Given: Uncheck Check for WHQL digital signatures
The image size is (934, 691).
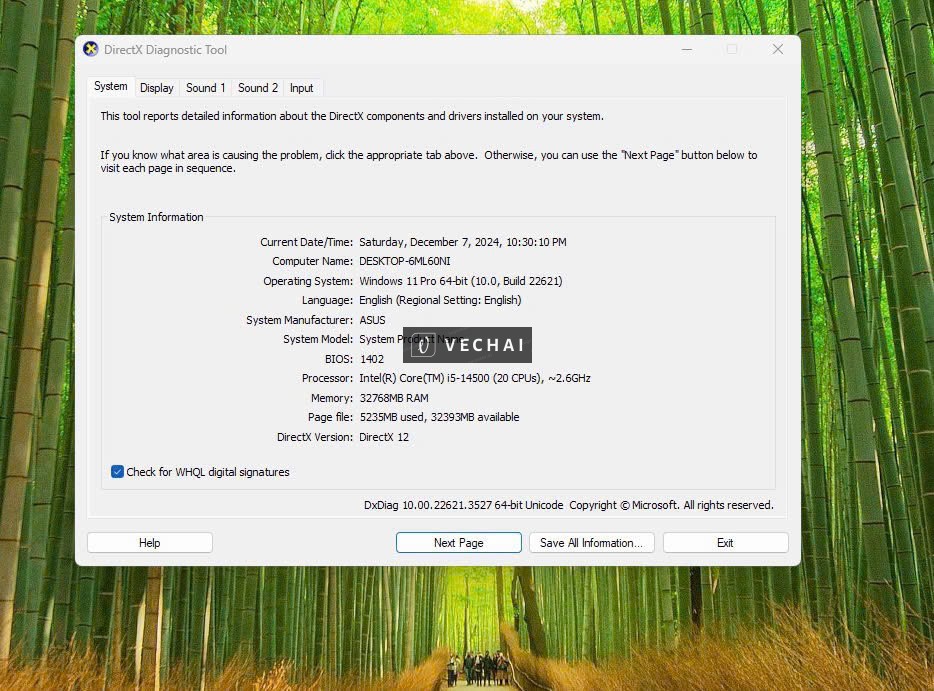Looking at the screenshot, I should (118, 472).
